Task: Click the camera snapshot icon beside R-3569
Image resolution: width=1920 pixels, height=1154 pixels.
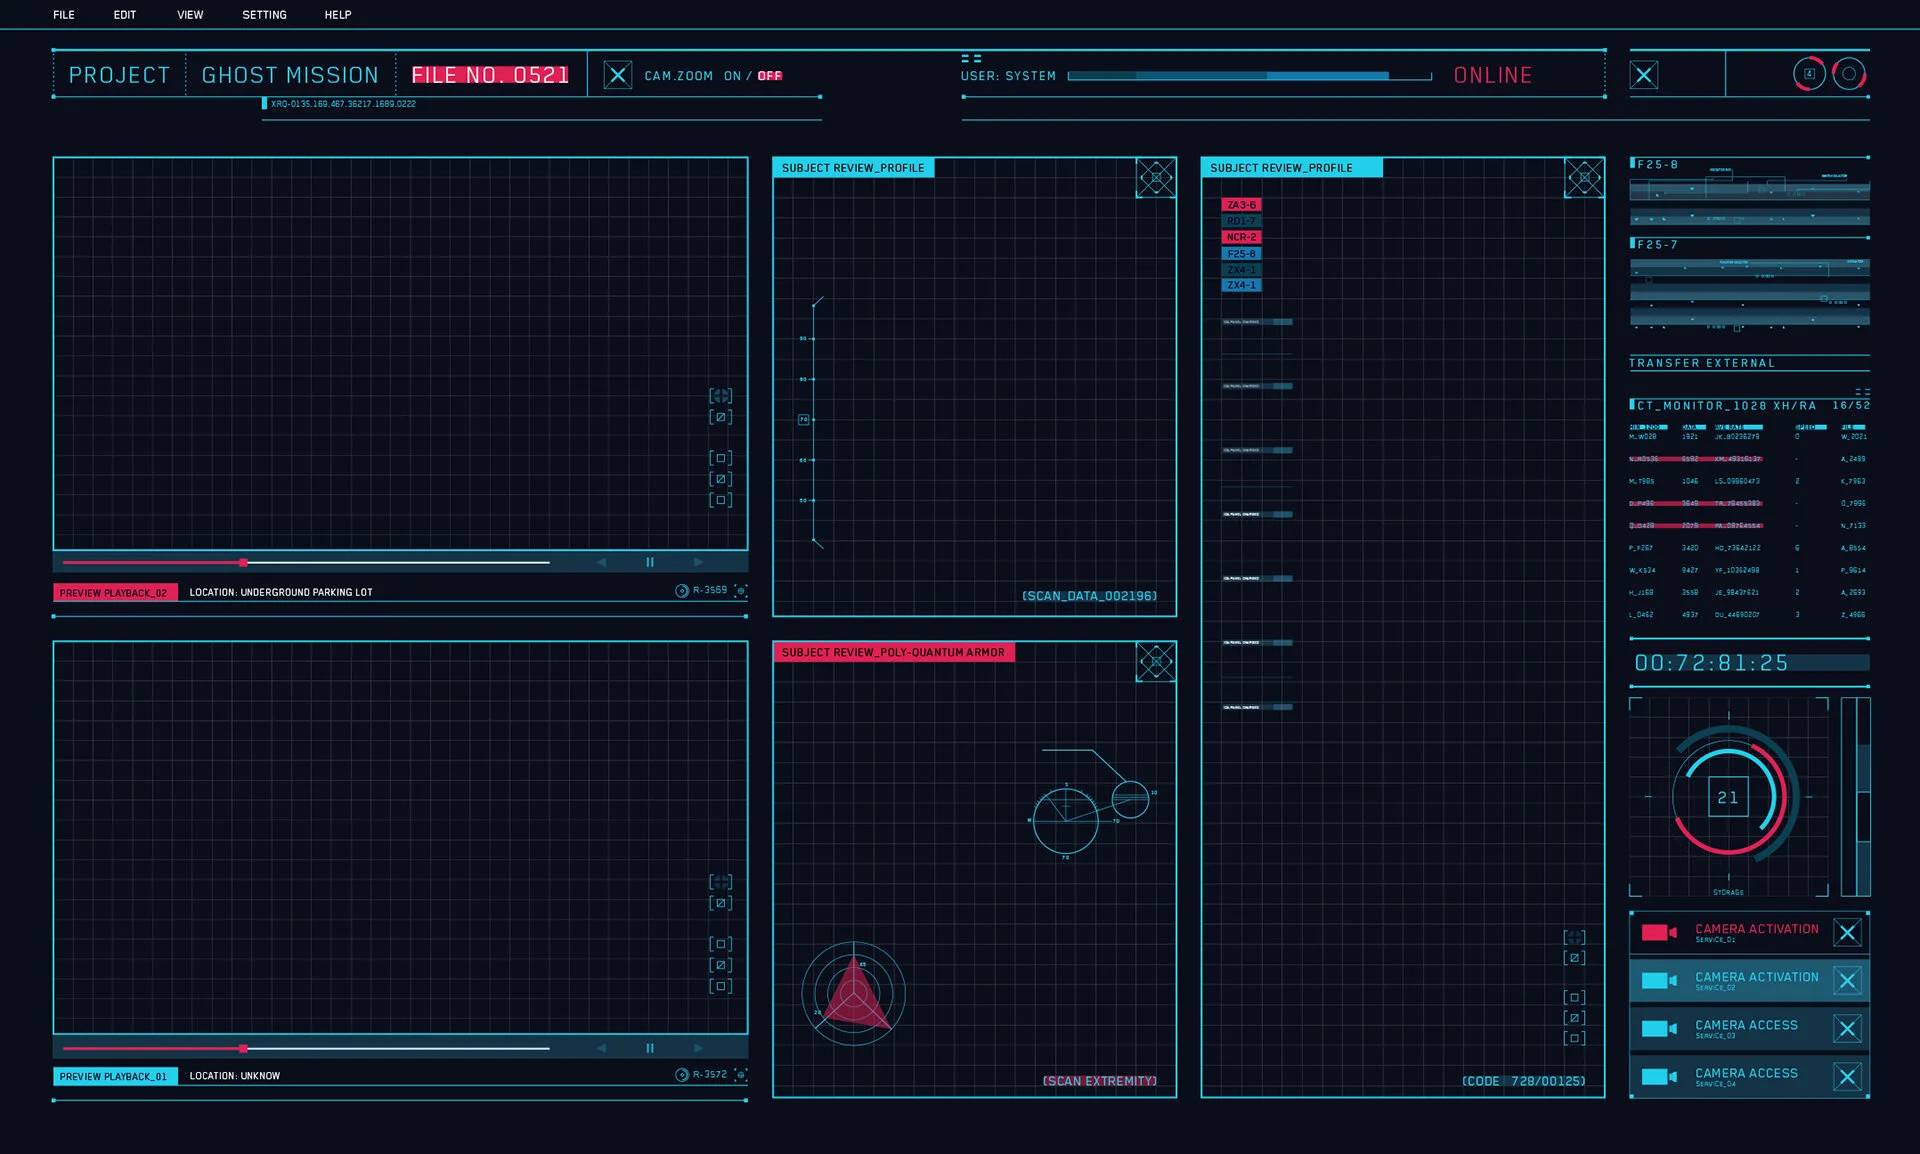Action: pyautogui.click(x=740, y=591)
